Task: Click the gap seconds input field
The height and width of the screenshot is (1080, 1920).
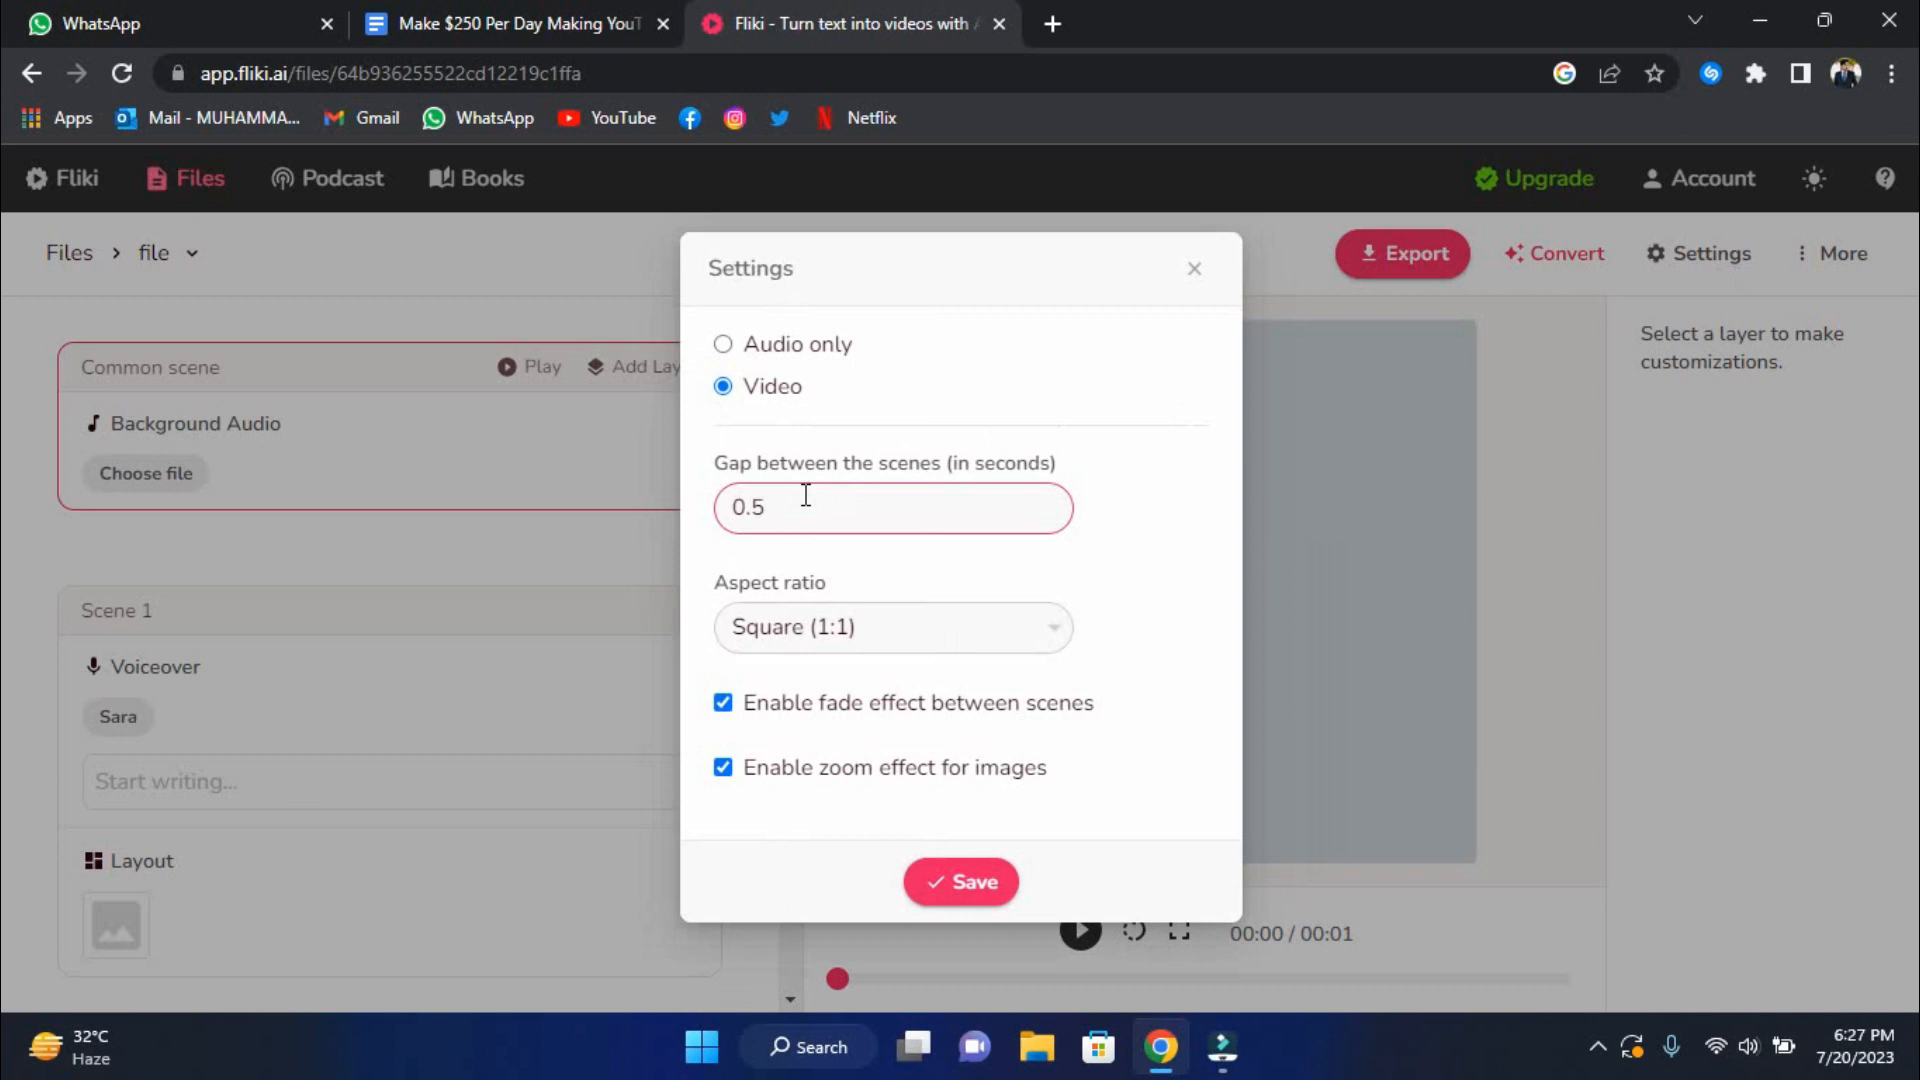Action: pyautogui.click(x=894, y=508)
